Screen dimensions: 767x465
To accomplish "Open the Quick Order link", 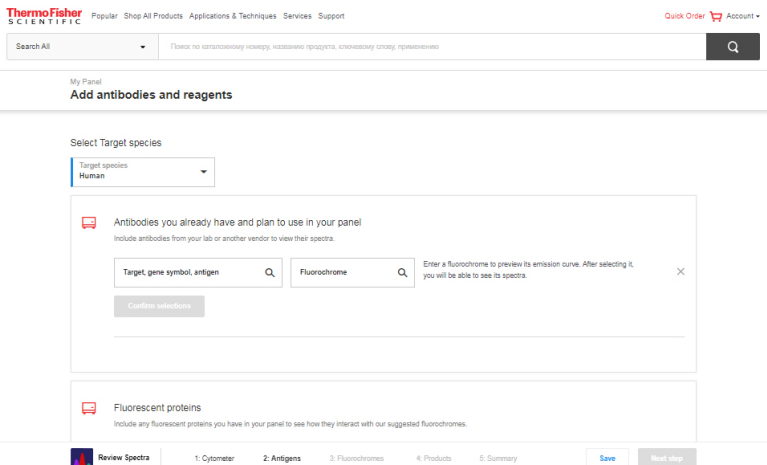I will coord(685,16).
